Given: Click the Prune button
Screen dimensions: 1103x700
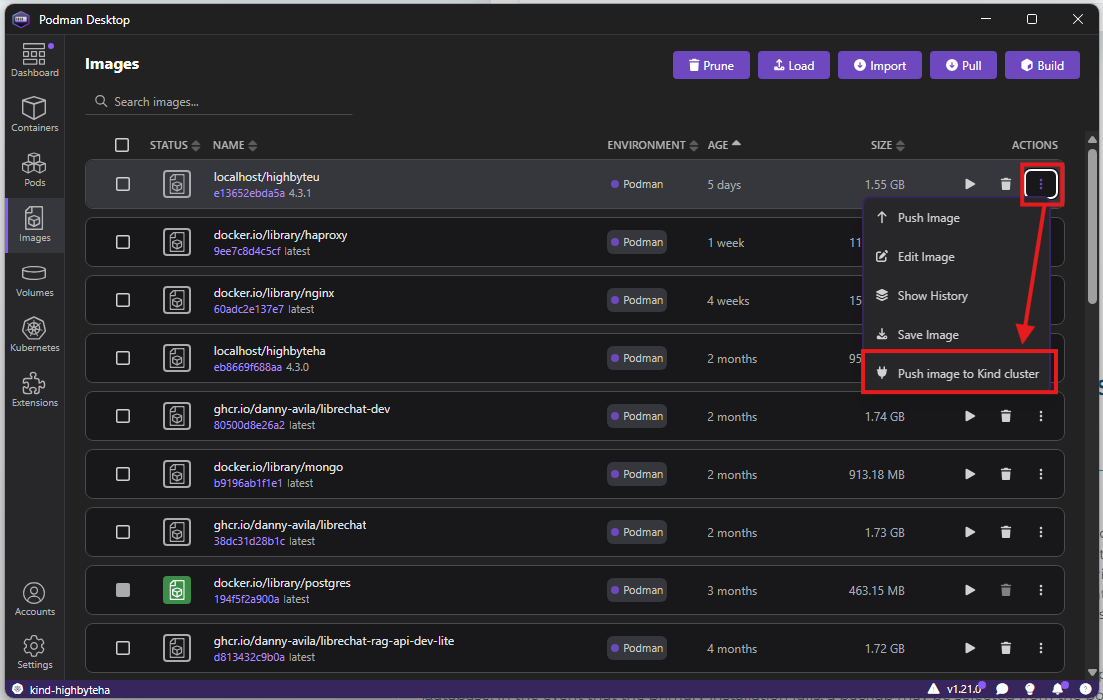Looking at the screenshot, I should pyautogui.click(x=709, y=66).
